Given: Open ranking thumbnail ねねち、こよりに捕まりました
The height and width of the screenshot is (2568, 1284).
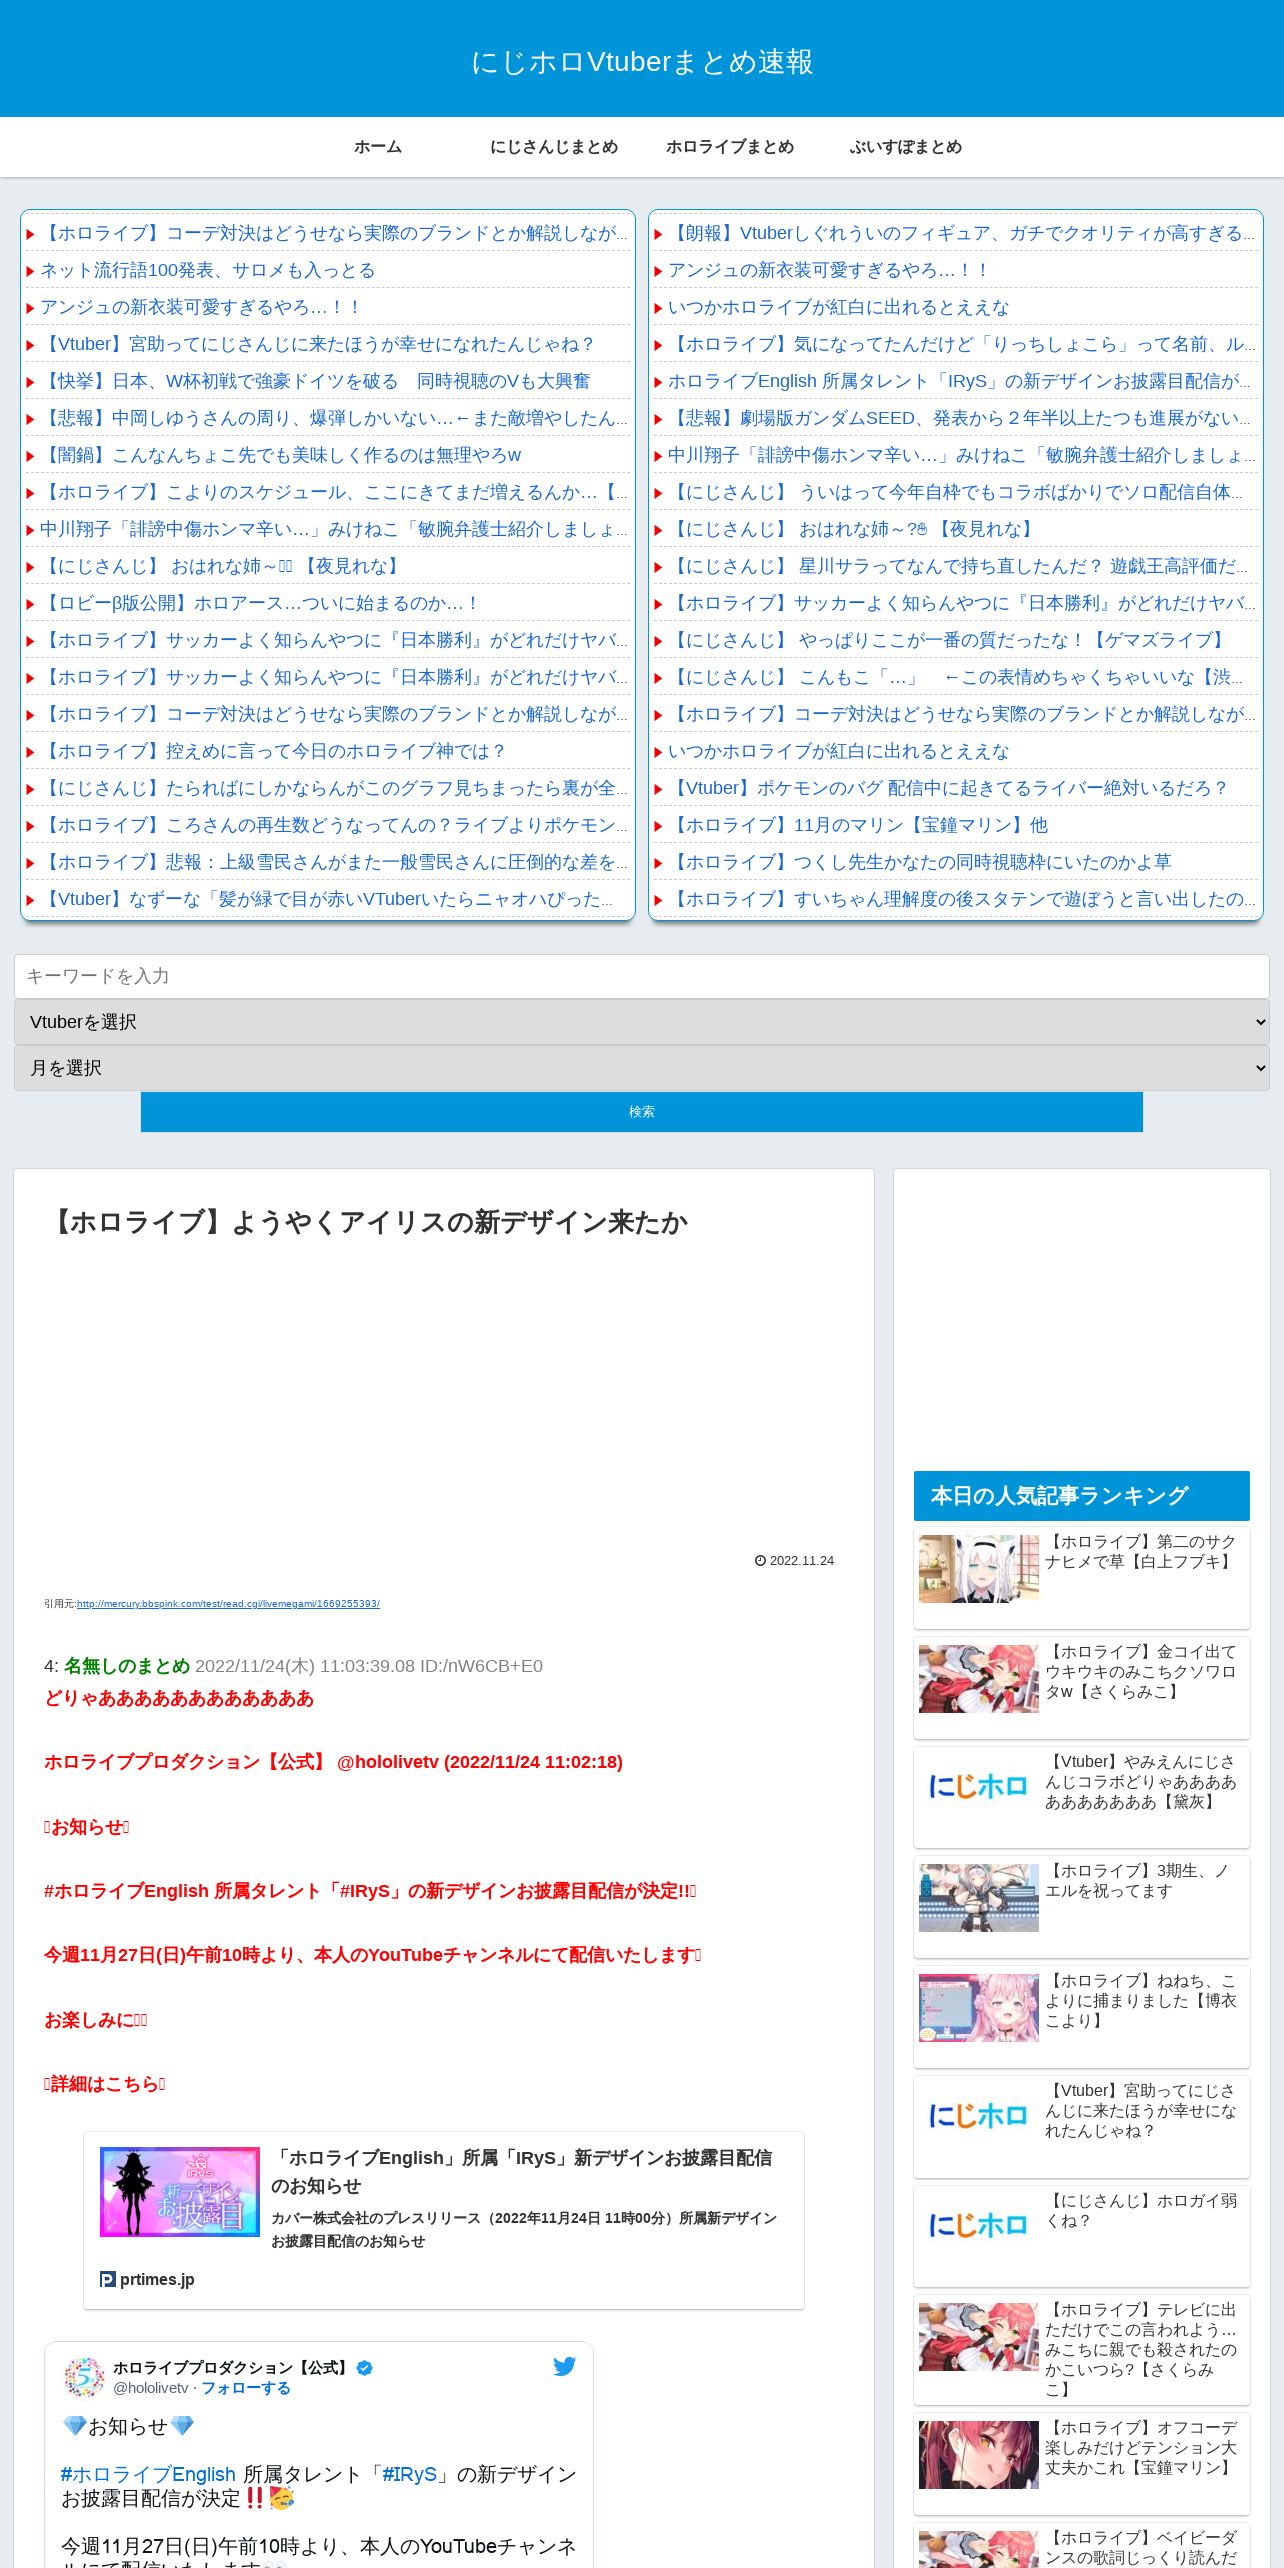Looking at the screenshot, I should 979,2007.
